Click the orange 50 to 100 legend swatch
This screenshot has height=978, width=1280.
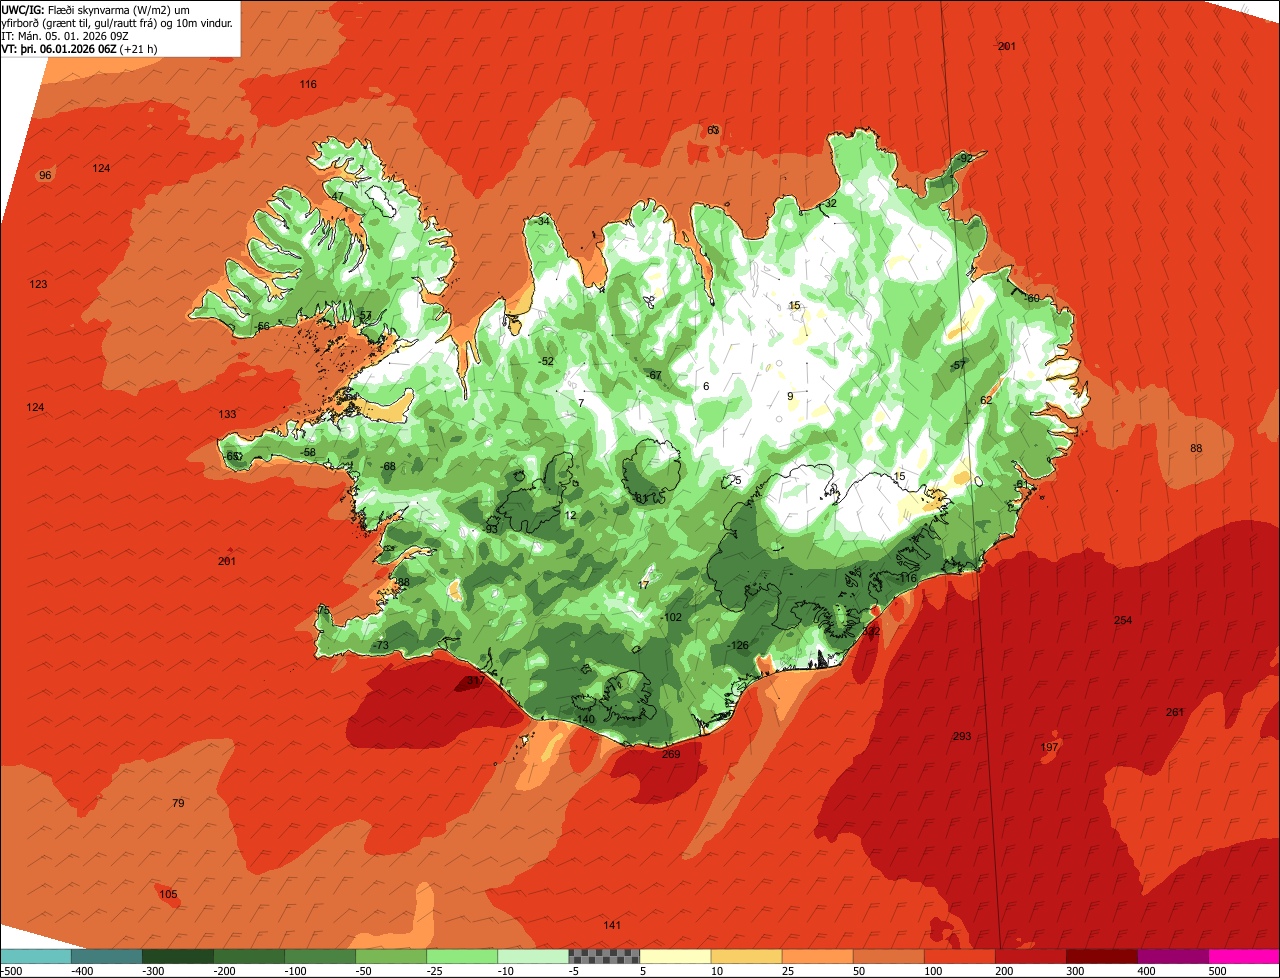click(x=888, y=957)
